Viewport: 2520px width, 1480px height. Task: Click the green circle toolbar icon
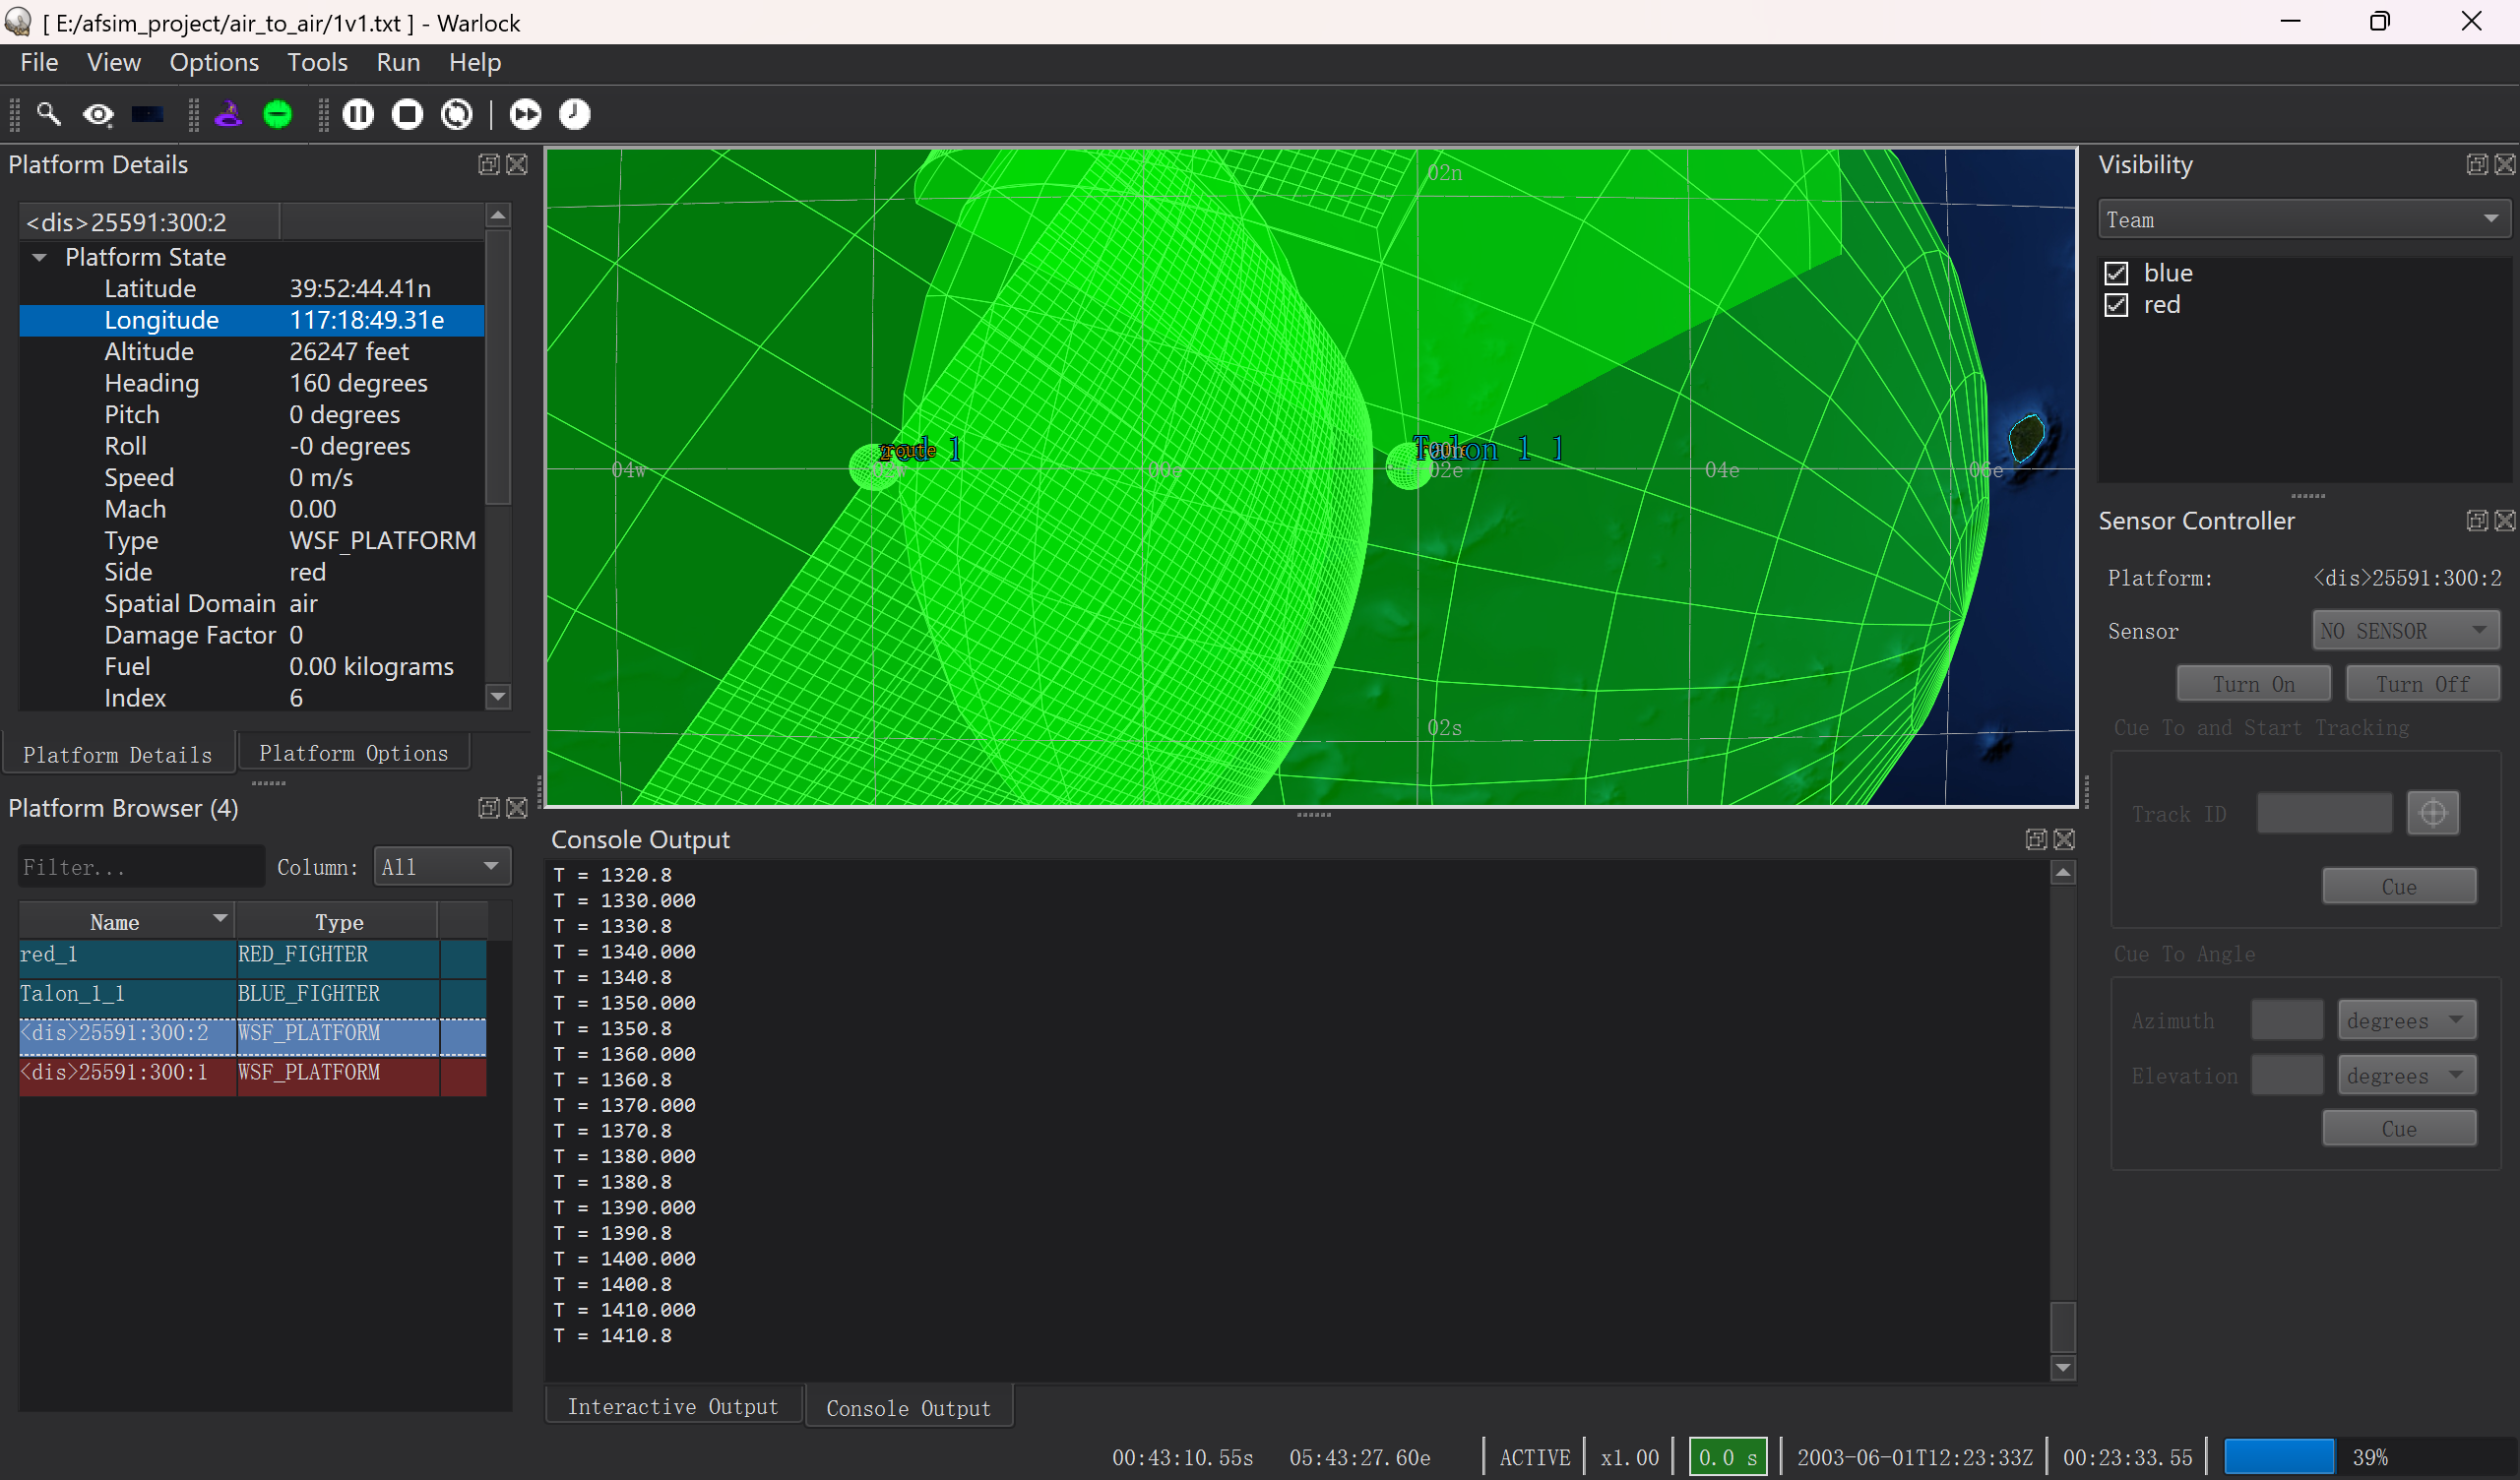(278, 114)
